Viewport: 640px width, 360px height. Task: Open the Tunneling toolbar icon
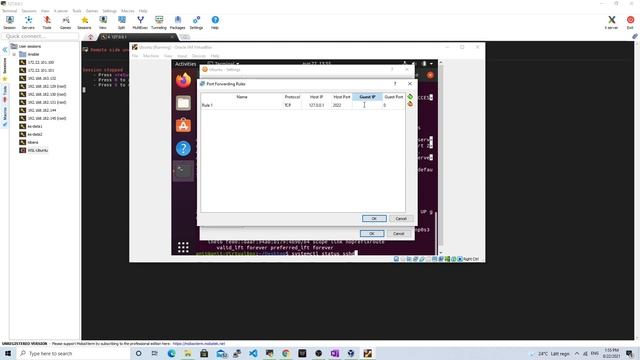click(159, 22)
